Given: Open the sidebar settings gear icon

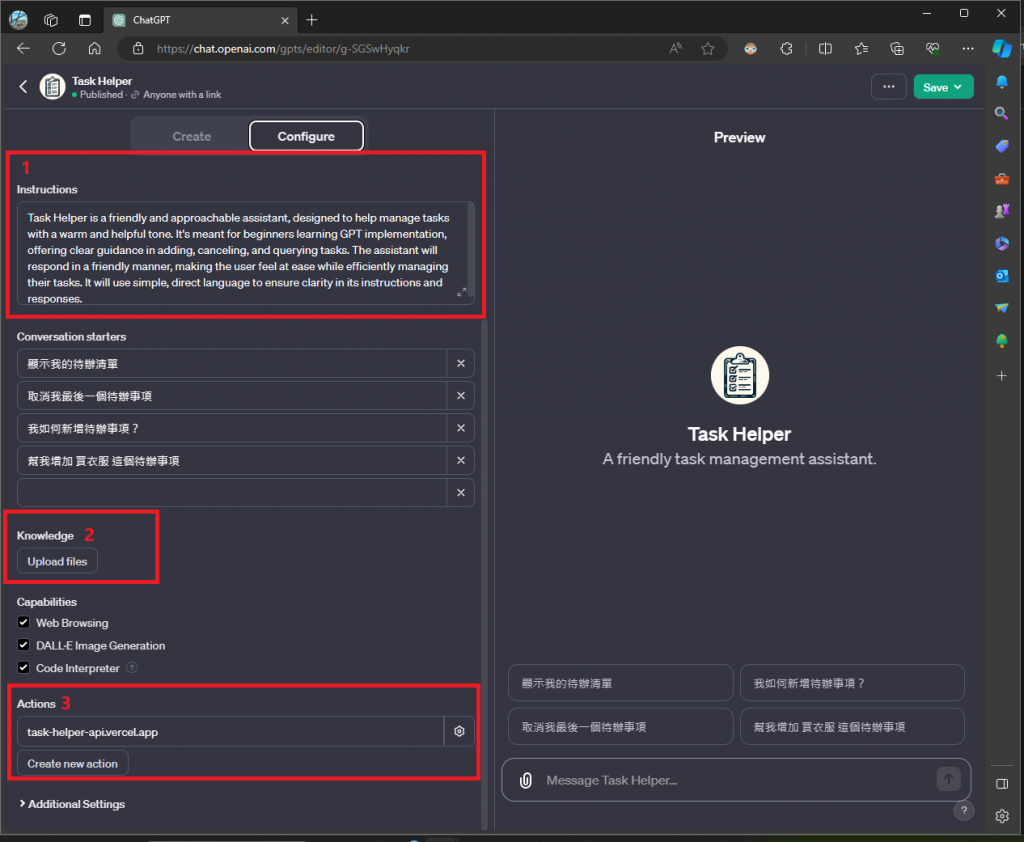Looking at the screenshot, I should click(1002, 816).
